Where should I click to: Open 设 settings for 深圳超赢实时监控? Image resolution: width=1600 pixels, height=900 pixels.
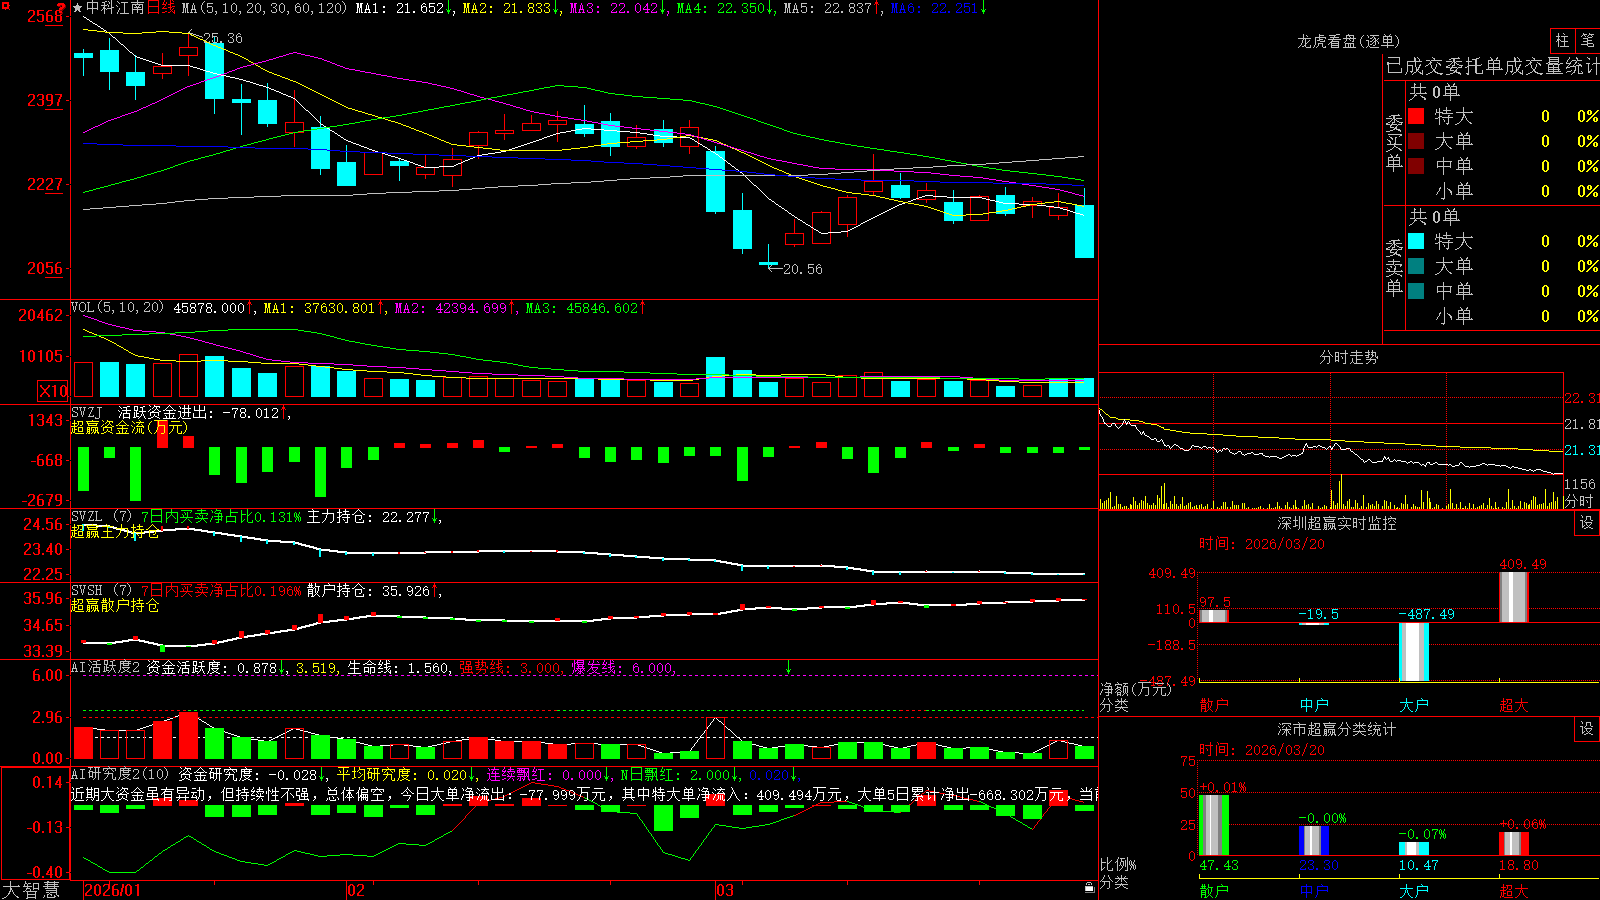coord(1587,523)
